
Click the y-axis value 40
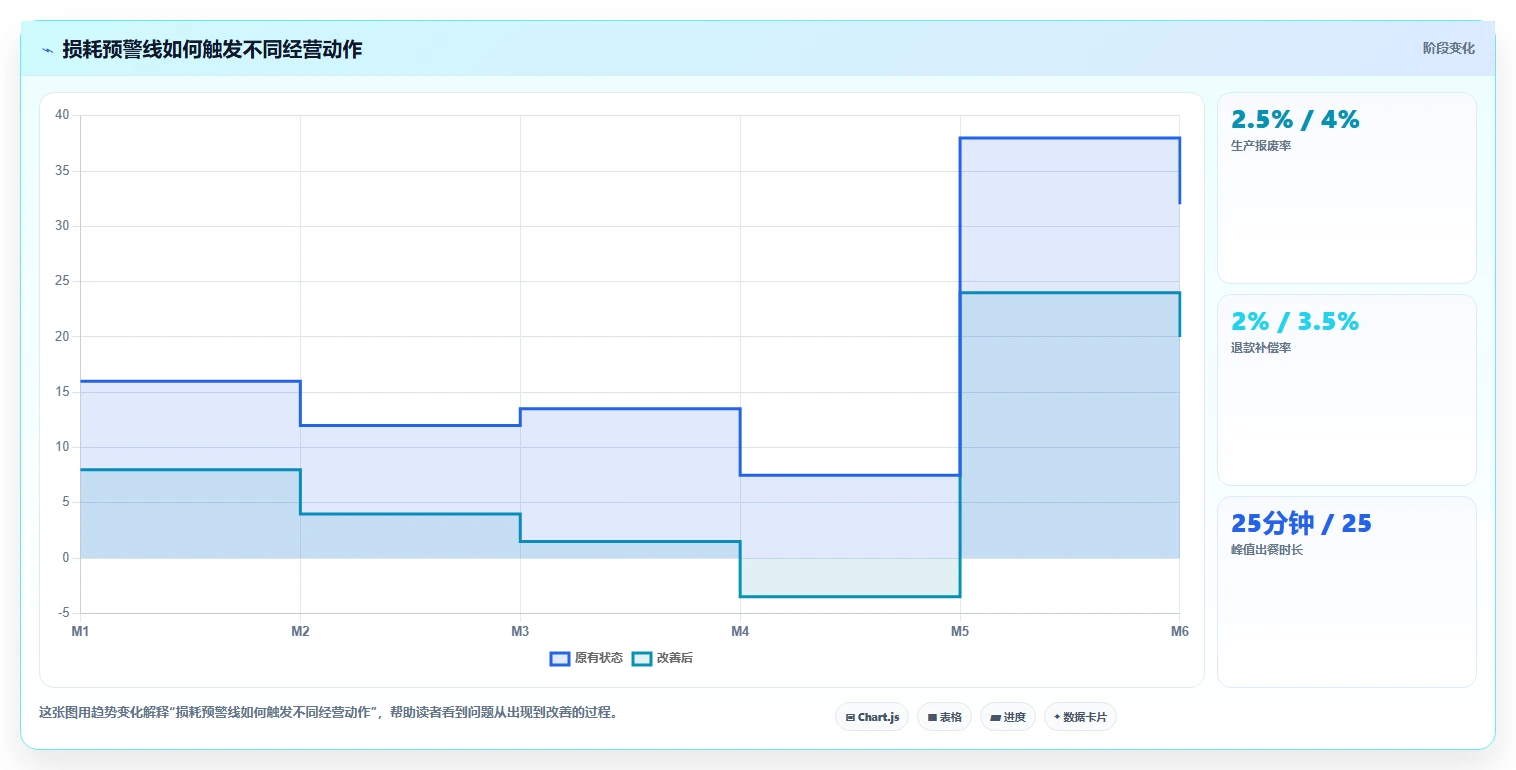tap(62, 115)
